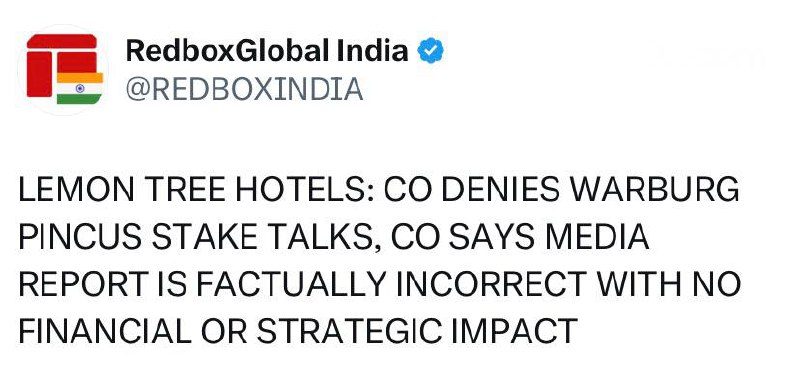Open the RedboxGlobal India display name

click(267, 51)
